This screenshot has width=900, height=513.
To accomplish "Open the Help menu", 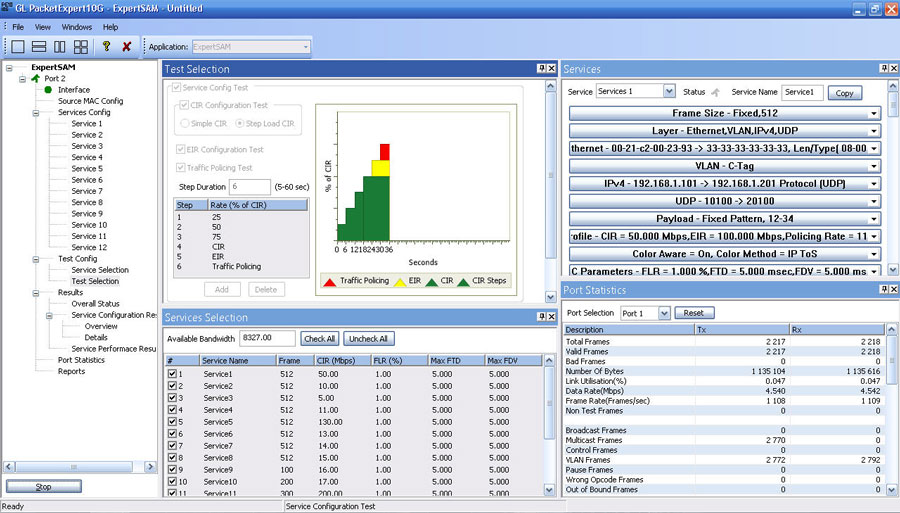I will click(110, 27).
